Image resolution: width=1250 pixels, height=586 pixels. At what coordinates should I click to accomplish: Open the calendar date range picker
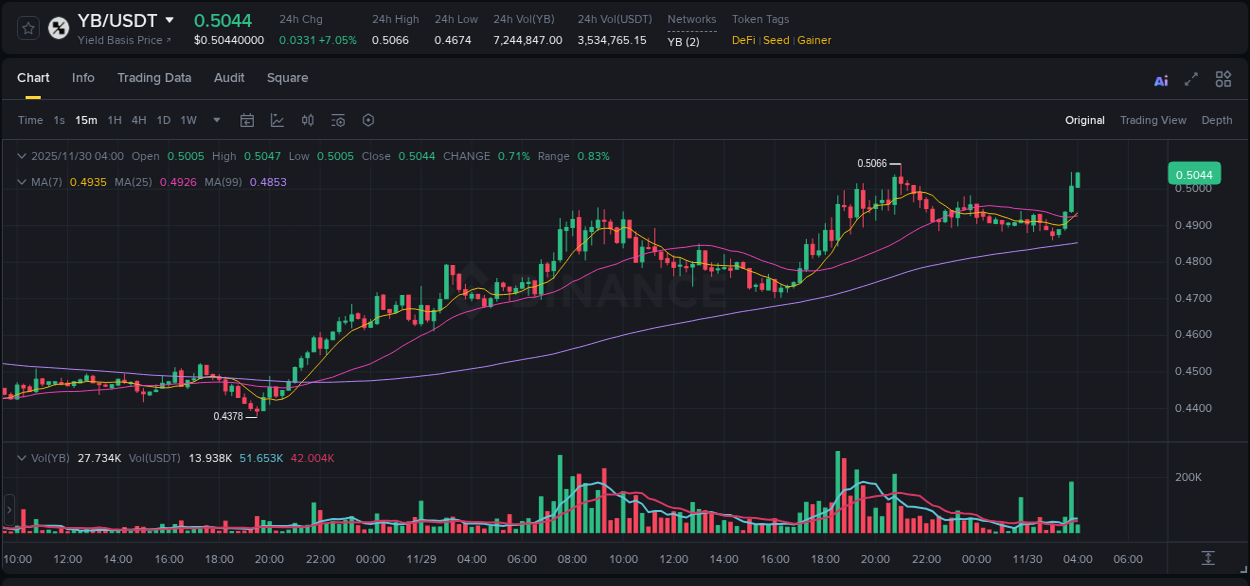tap(247, 120)
